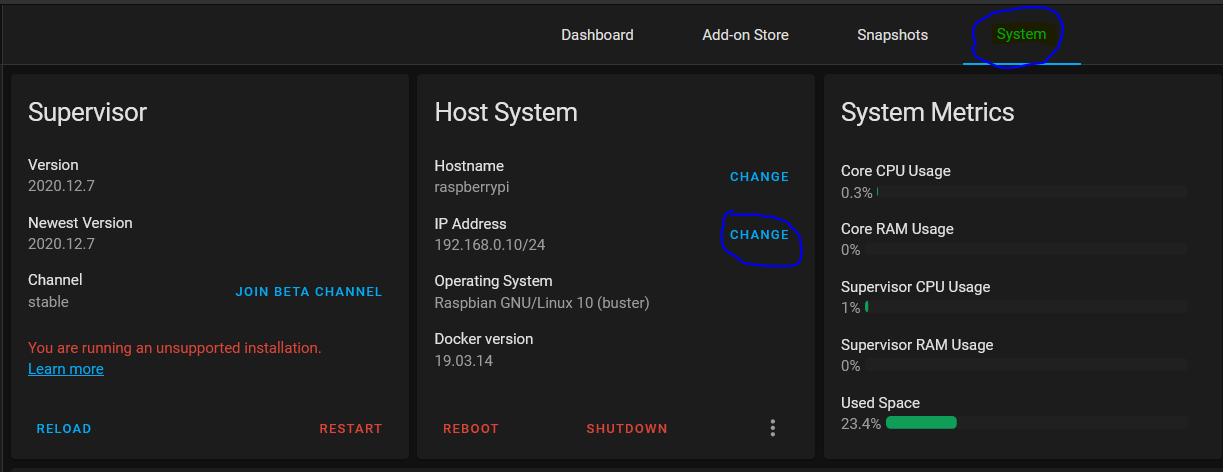Click the unsupported installation warning text
This screenshot has width=1223, height=472.
175,348
